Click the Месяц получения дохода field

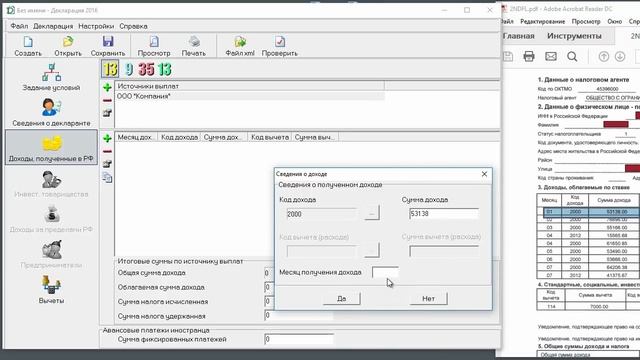[385, 272]
